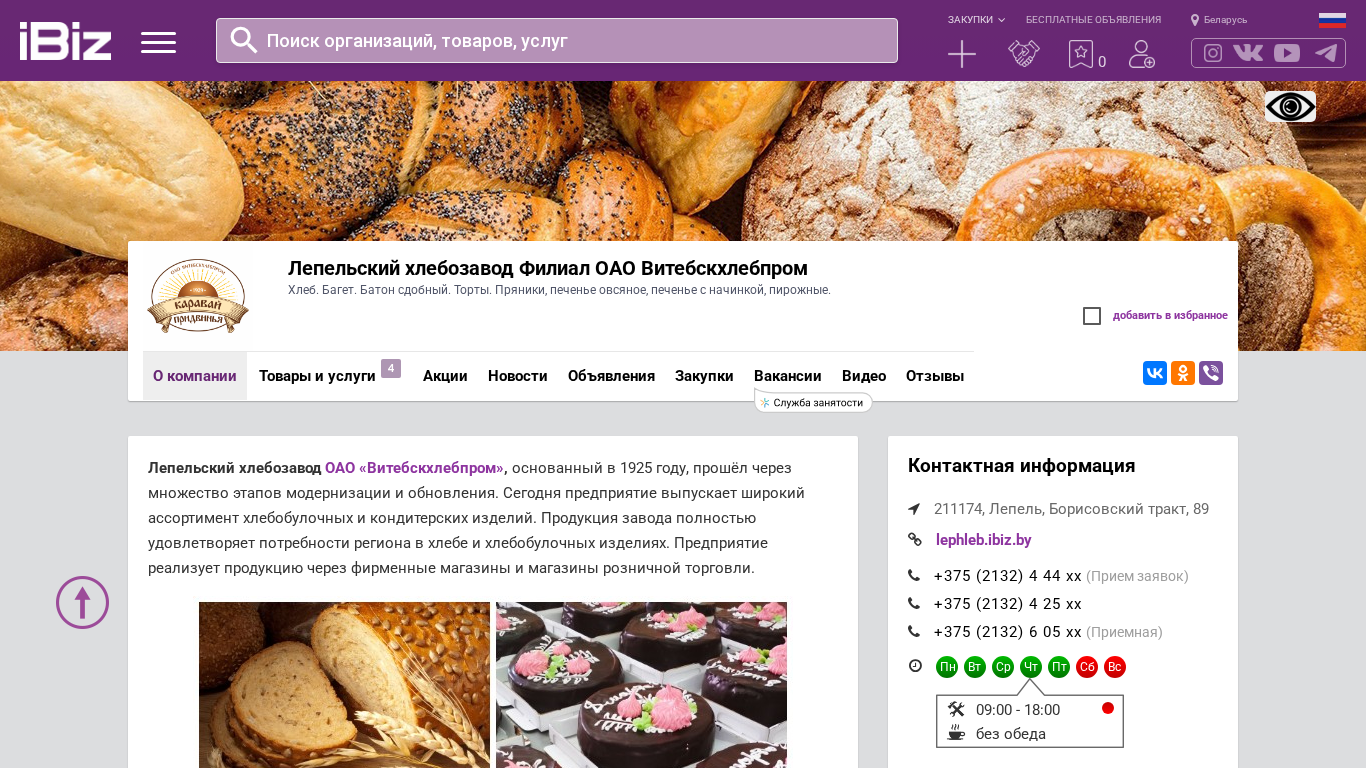Click the plus add icon in header
Screen dimensions: 1366x768
pyautogui.click(x=962, y=54)
